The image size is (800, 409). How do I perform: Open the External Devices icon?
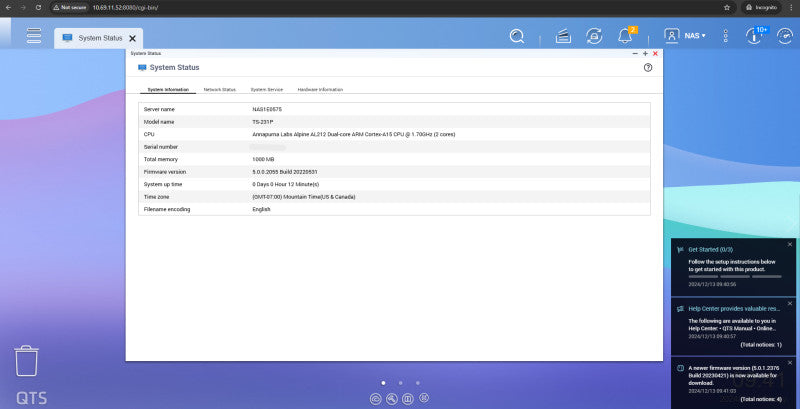tap(594, 36)
